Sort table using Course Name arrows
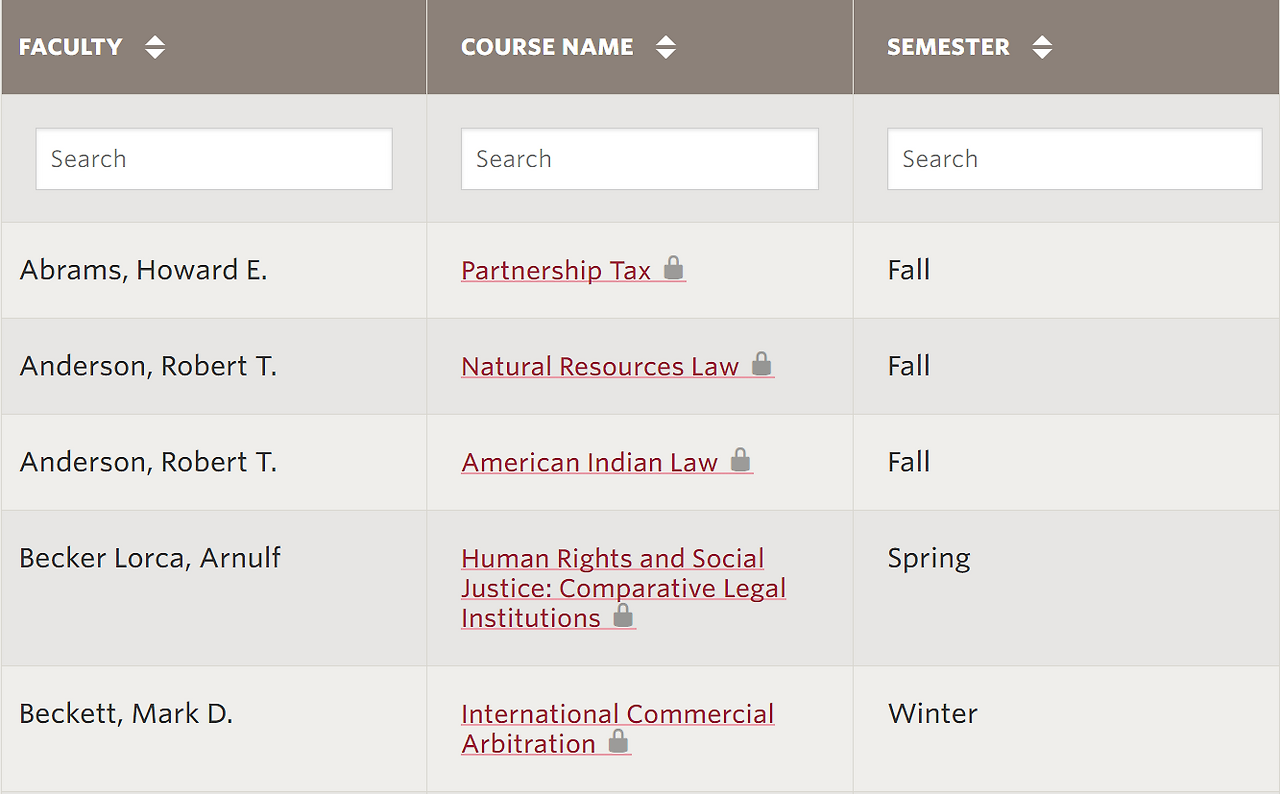Screen dimensions: 1280x794 point(666,47)
